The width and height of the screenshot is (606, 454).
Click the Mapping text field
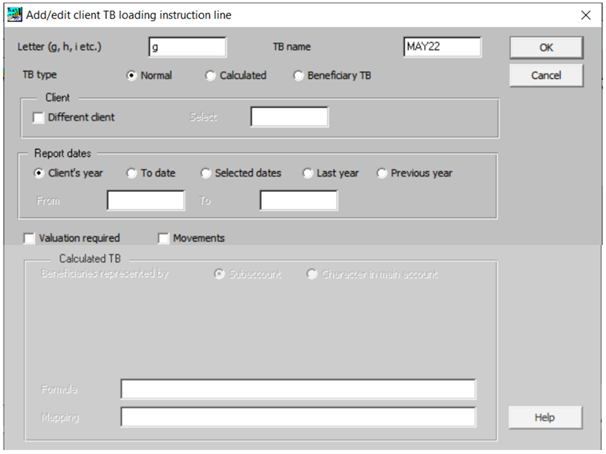[298, 417]
